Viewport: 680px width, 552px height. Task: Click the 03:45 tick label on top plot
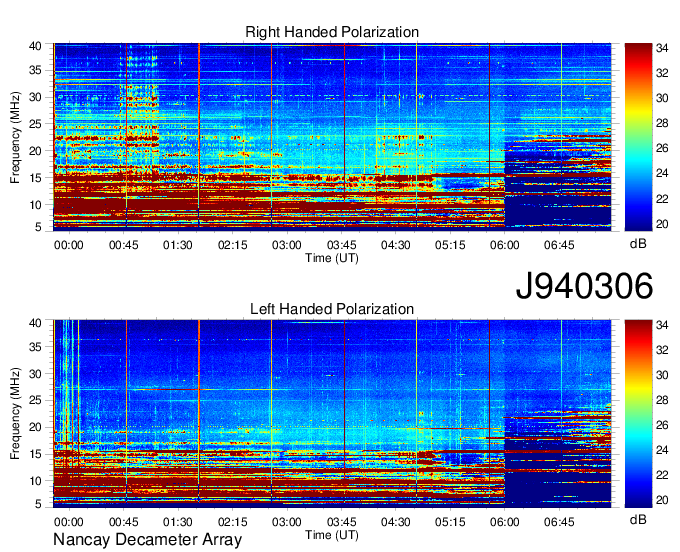tap(342, 245)
